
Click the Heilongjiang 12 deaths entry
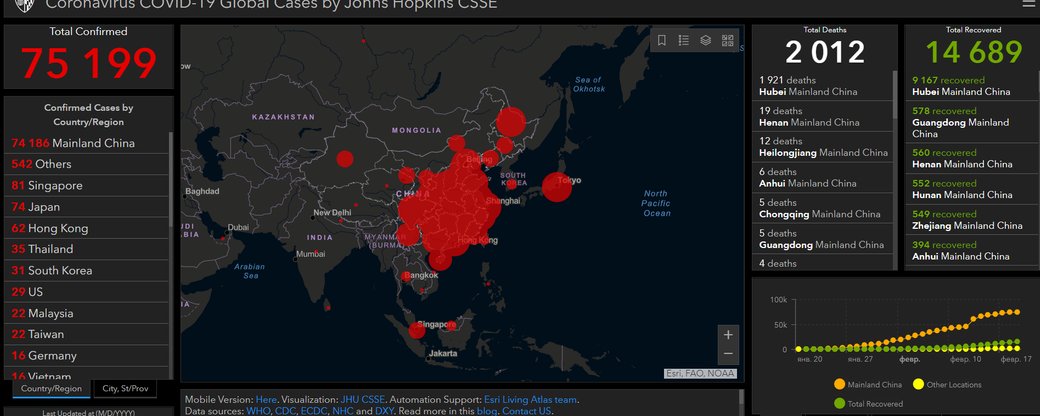tap(822, 147)
